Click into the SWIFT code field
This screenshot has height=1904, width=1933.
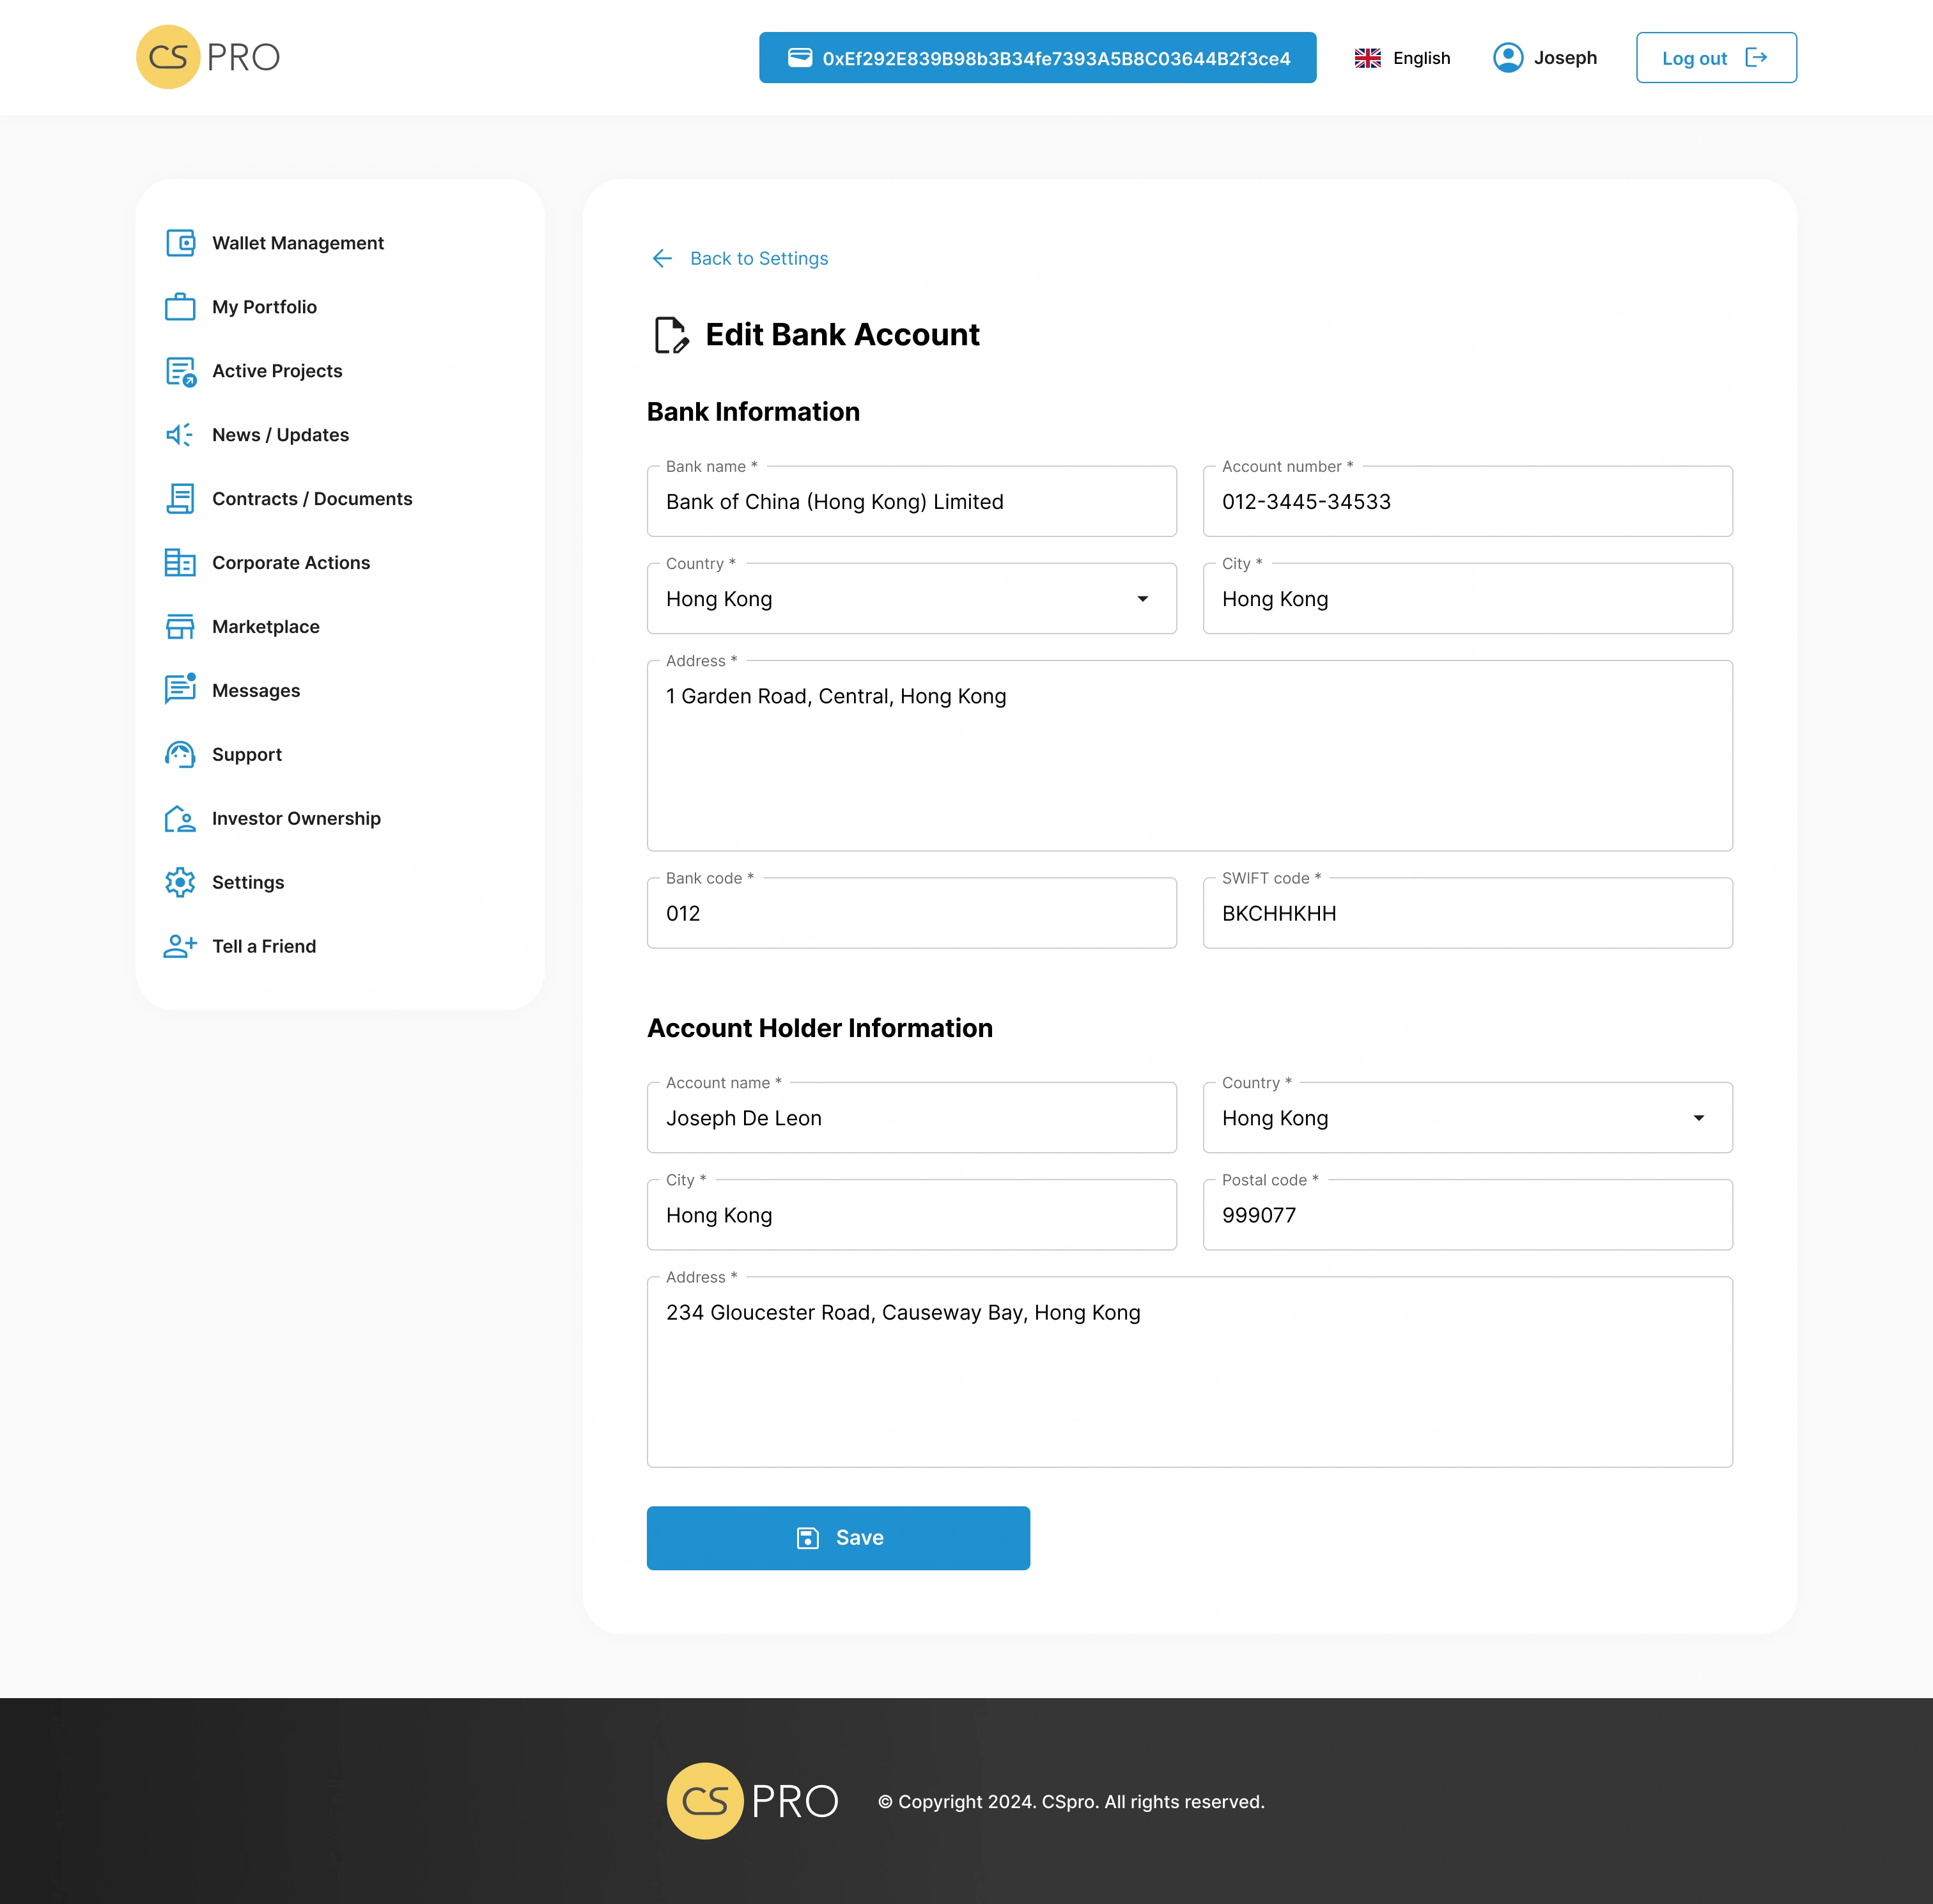(x=1466, y=914)
